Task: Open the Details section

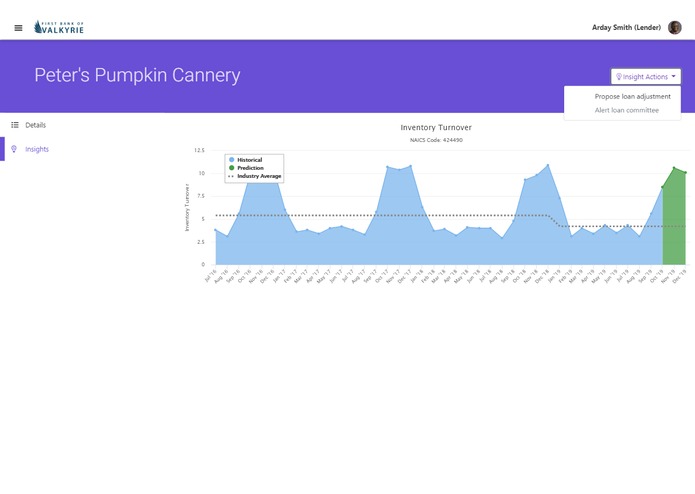Action: 35,125
